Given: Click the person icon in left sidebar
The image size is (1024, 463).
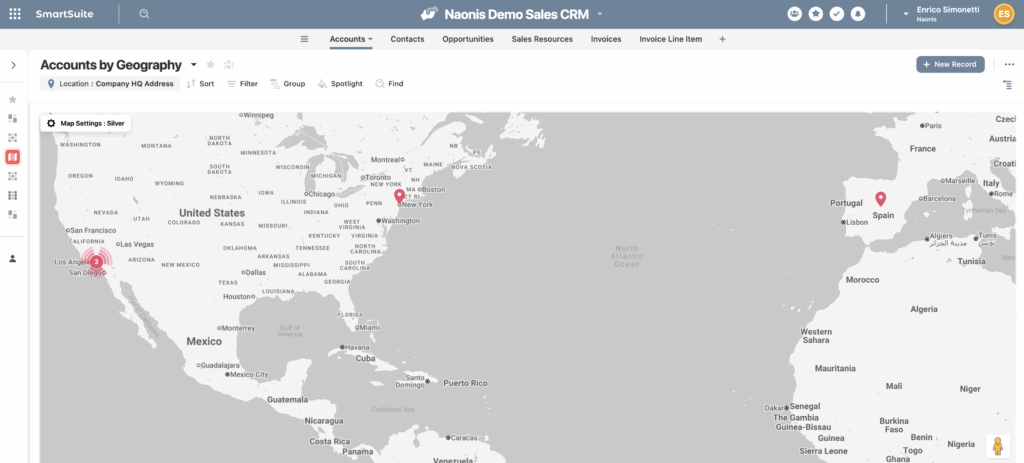Looking at the screenshot, I should point(13,258).
